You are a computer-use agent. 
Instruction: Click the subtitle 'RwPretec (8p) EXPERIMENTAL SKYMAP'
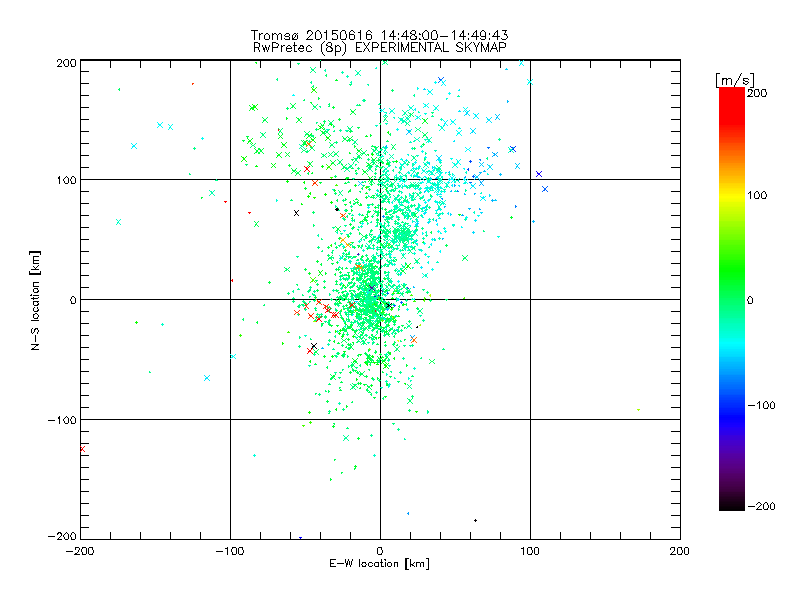click(x=379, y=48)
